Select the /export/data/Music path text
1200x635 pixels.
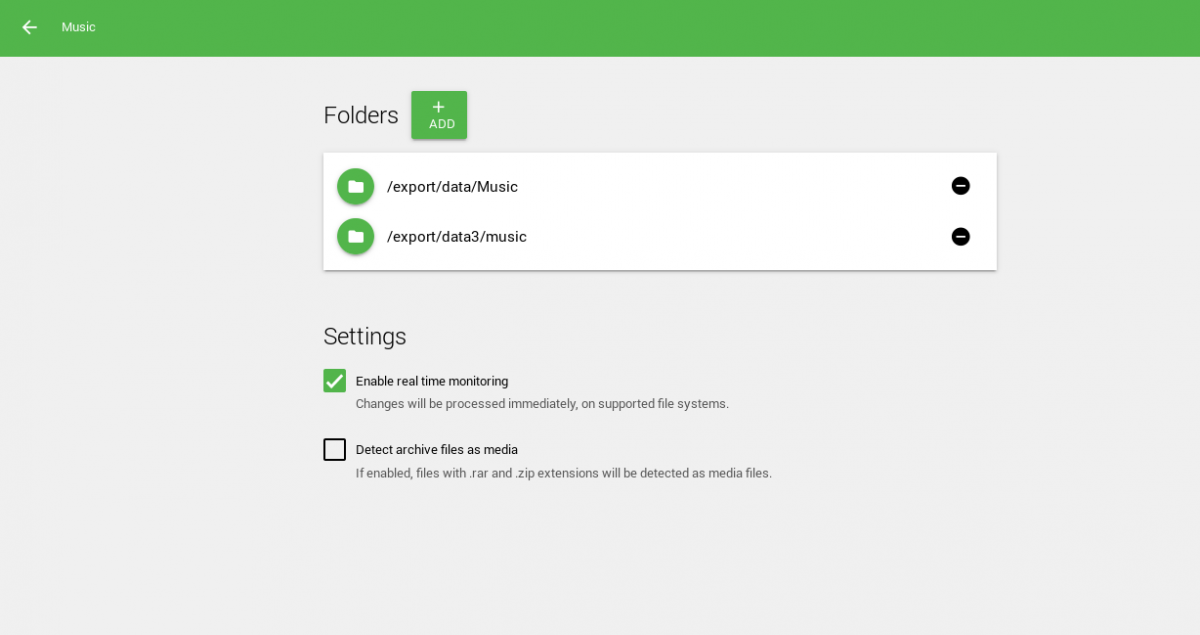(452, 187)
